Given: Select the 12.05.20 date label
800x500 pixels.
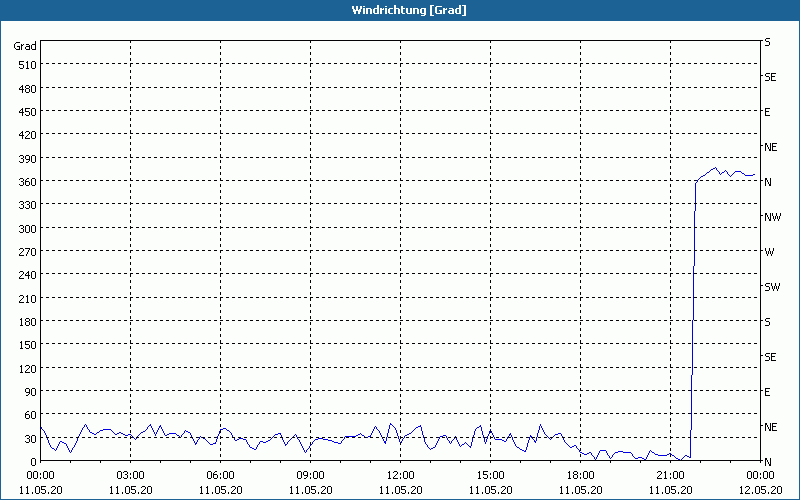Looking at the screenshot, I should 760,490.
